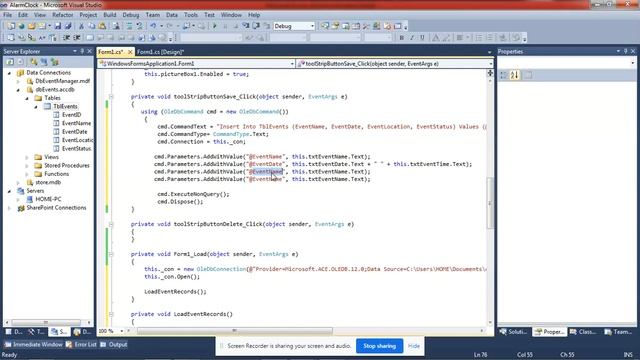640x360 pixels.
Task: Click the Save All toolbar icon
Action: pyautogui.click(x=68, y=26)
